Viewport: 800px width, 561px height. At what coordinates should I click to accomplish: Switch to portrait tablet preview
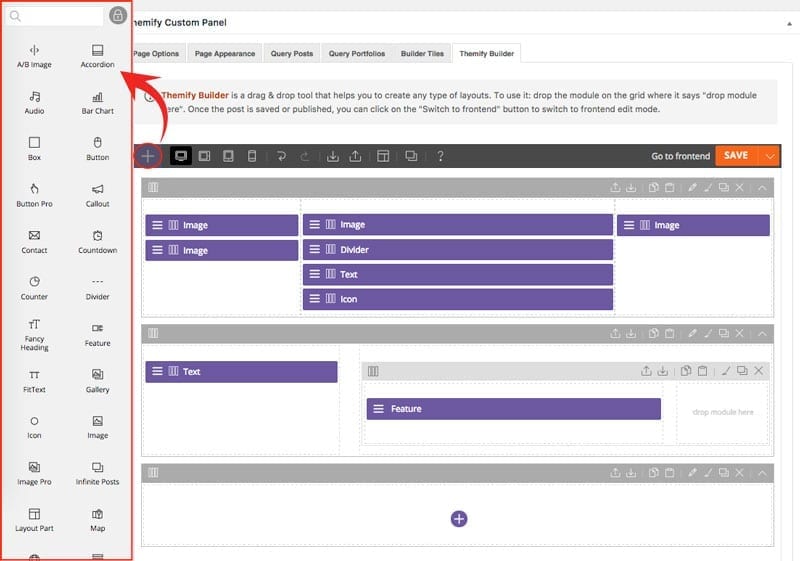click(228, 156)
